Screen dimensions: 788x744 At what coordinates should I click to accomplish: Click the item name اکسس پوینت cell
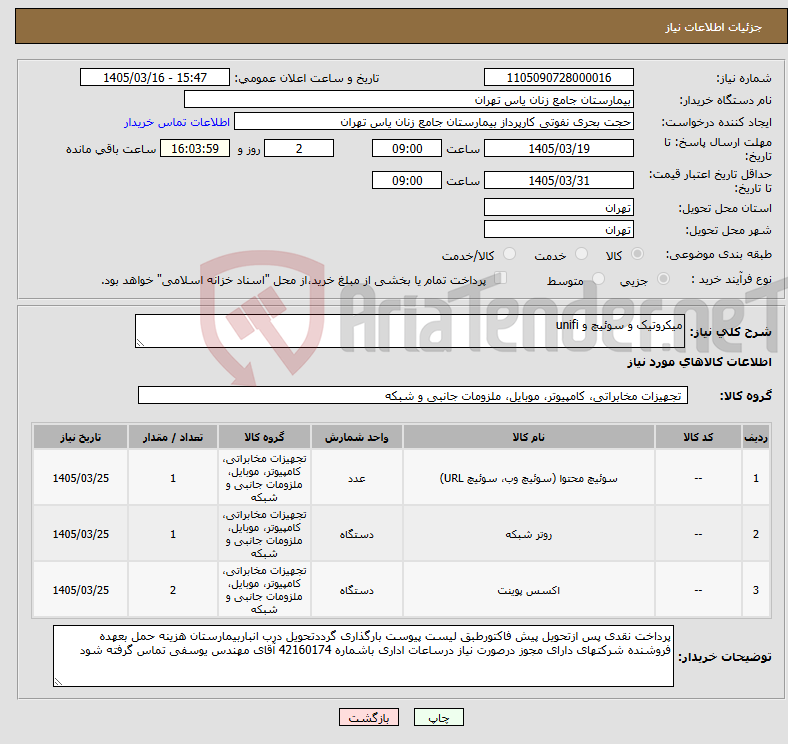[x=528, y=590]
